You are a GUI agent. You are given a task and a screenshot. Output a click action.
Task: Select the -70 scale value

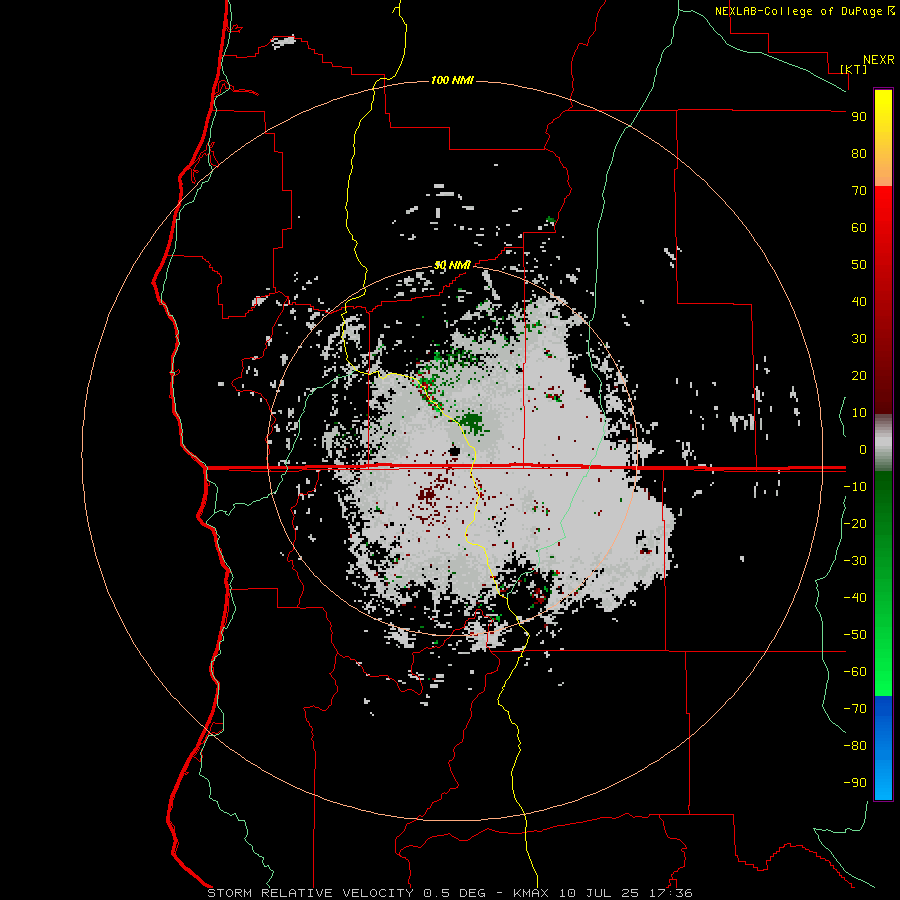[855, 709]
